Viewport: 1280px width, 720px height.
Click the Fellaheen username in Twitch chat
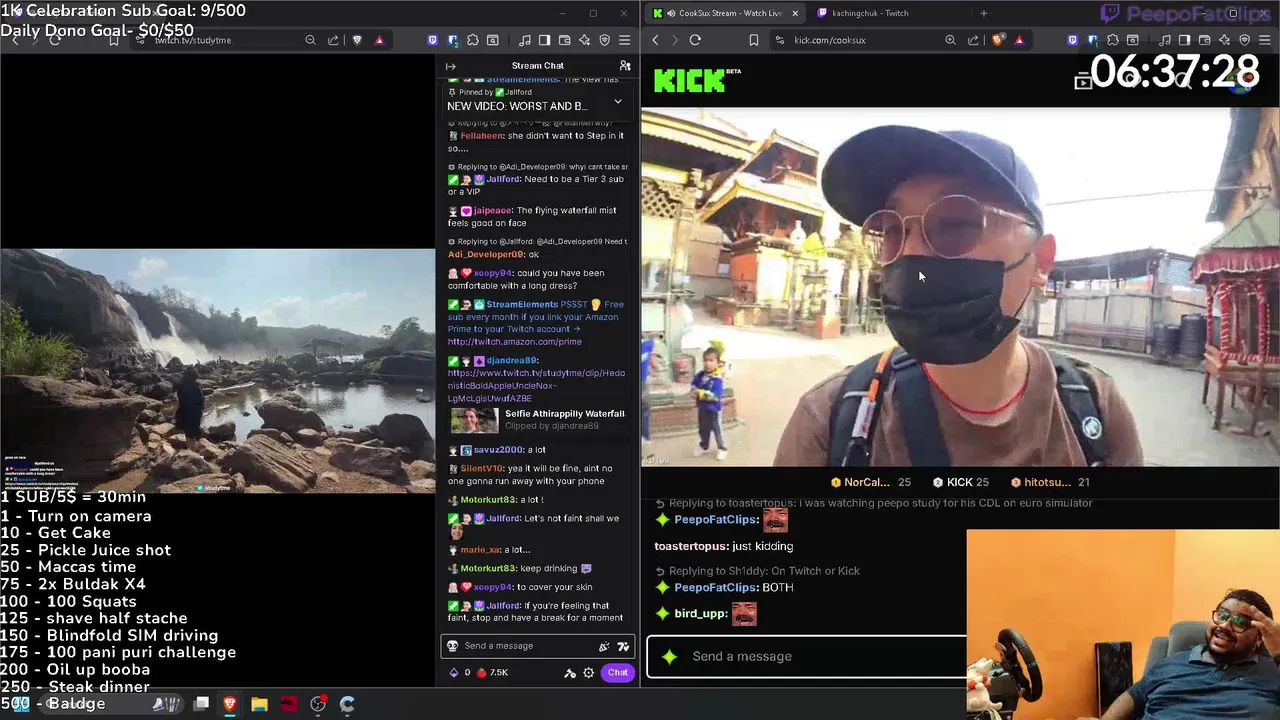482,135
